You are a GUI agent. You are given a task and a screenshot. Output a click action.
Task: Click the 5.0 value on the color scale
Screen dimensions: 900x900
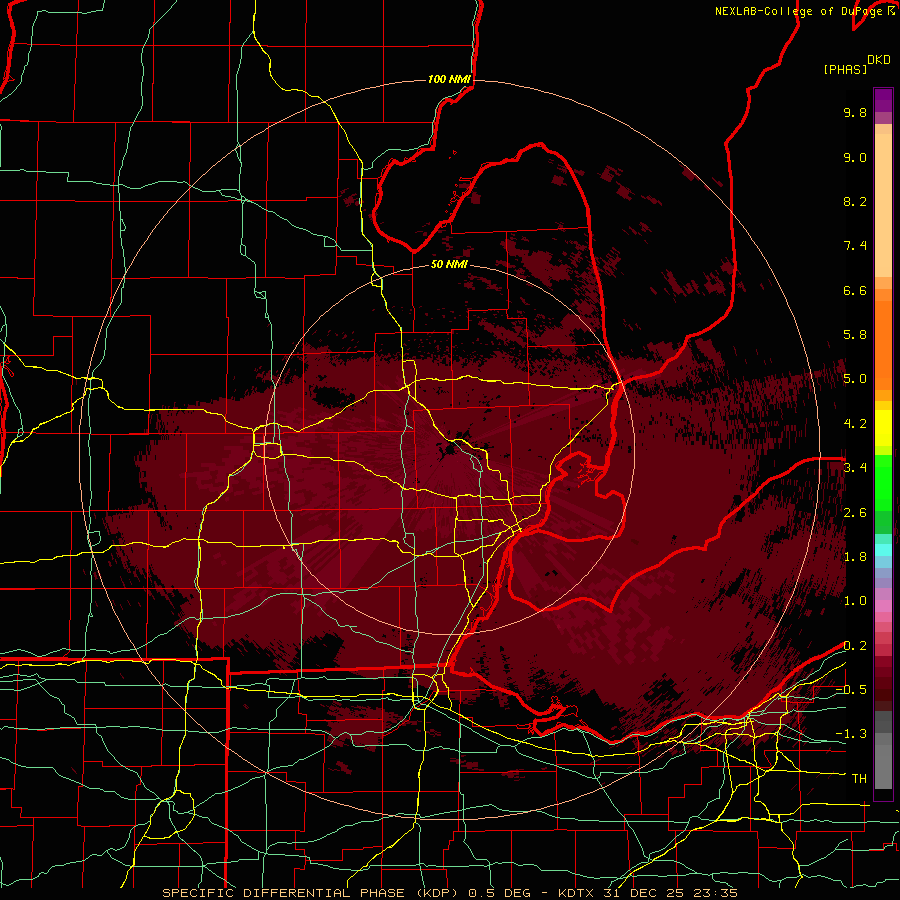coord(855,379)
